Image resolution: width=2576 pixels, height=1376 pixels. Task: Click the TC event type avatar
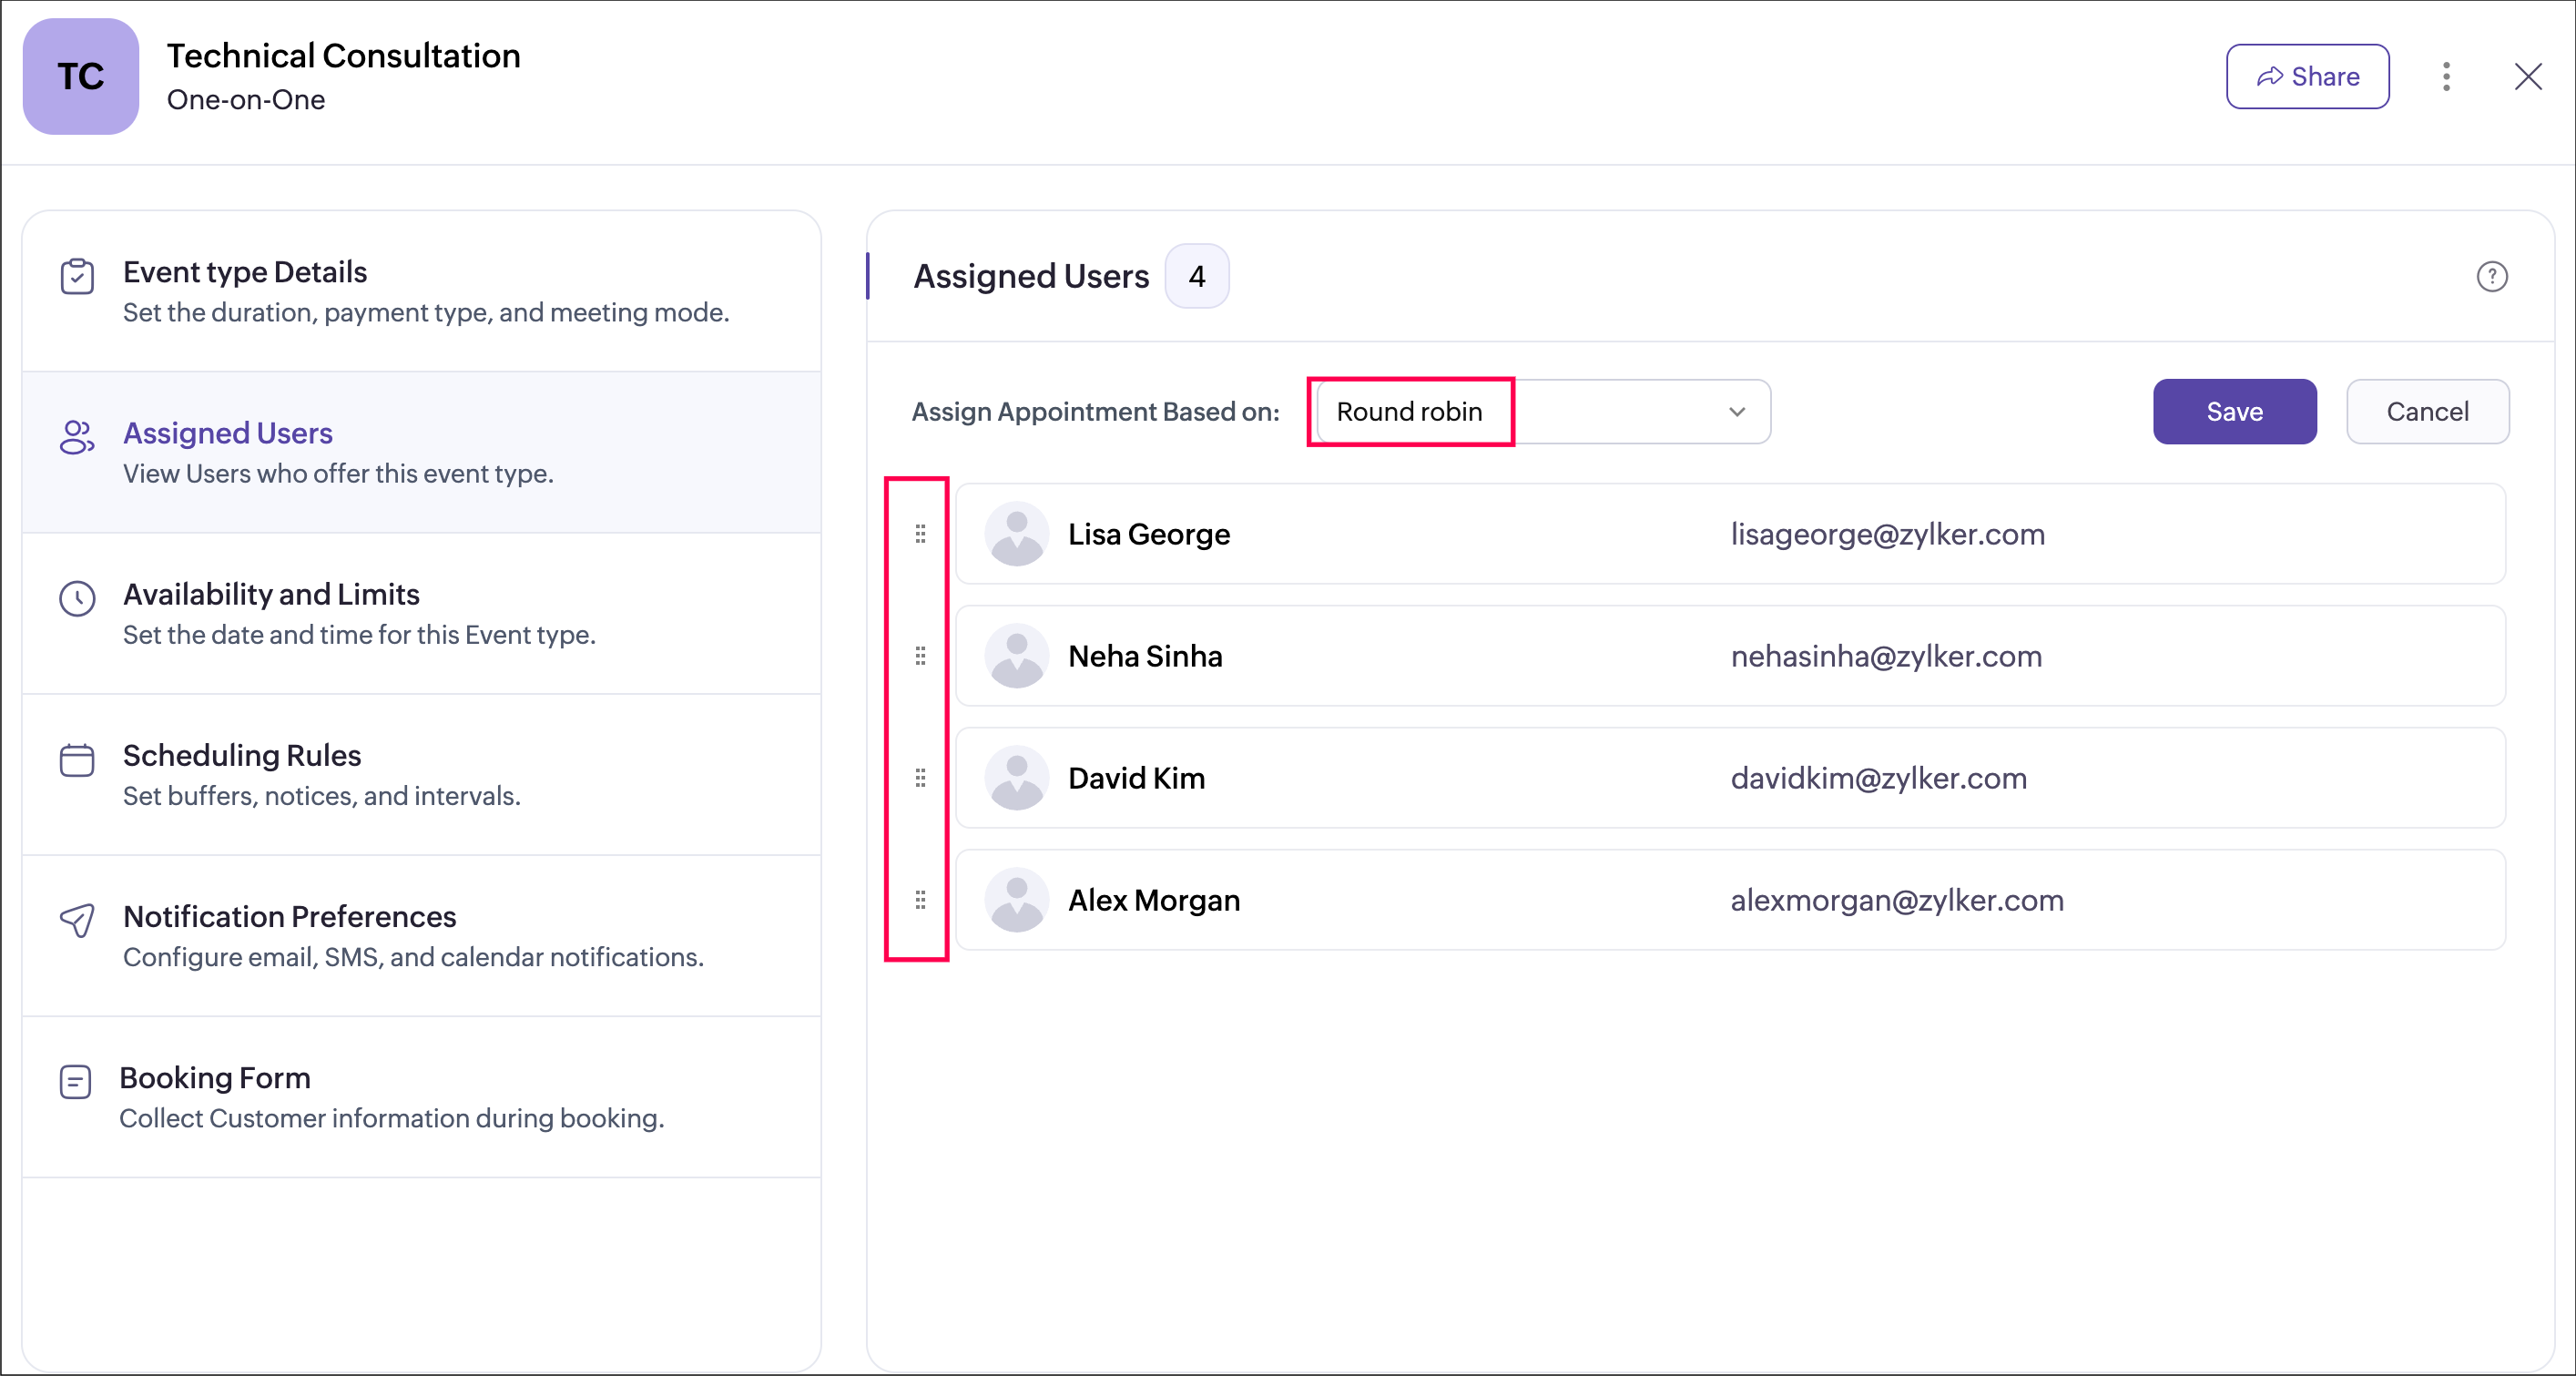click(81, 77)
